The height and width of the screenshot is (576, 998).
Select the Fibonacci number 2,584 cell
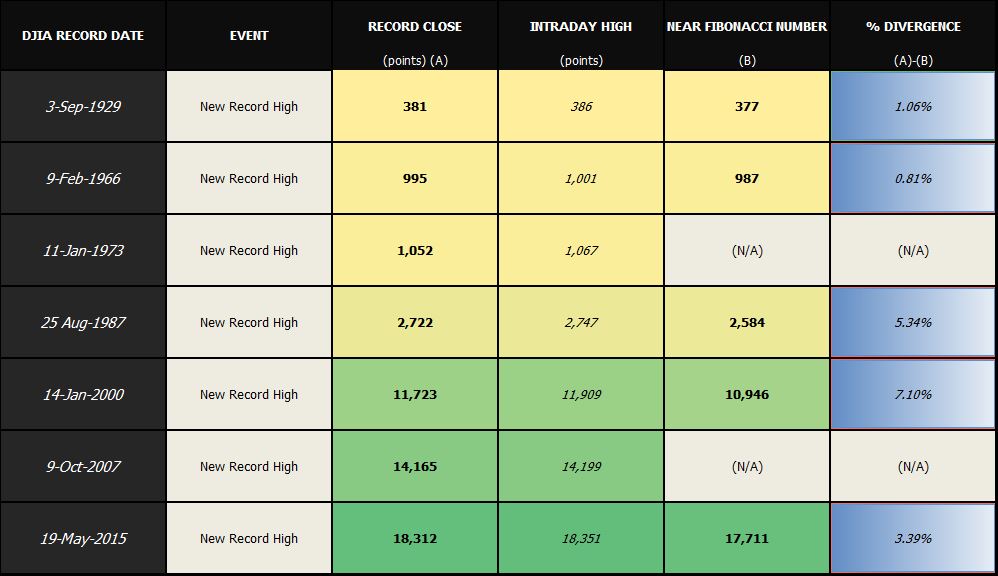pos(747,323)
